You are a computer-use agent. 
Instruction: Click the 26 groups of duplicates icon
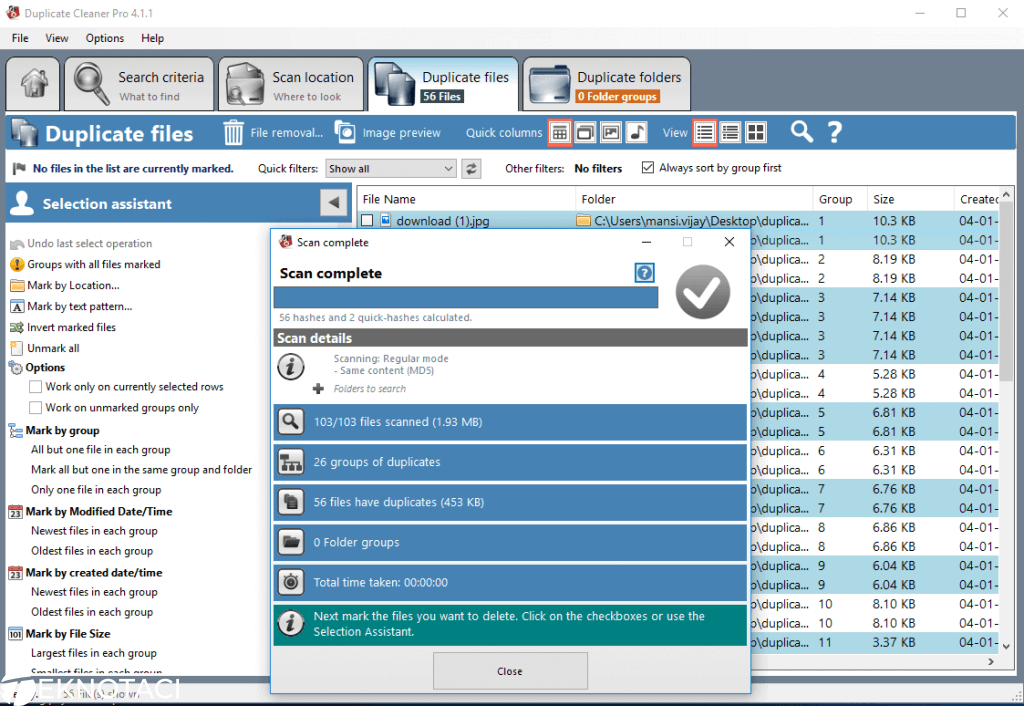[x=291, y=462]
